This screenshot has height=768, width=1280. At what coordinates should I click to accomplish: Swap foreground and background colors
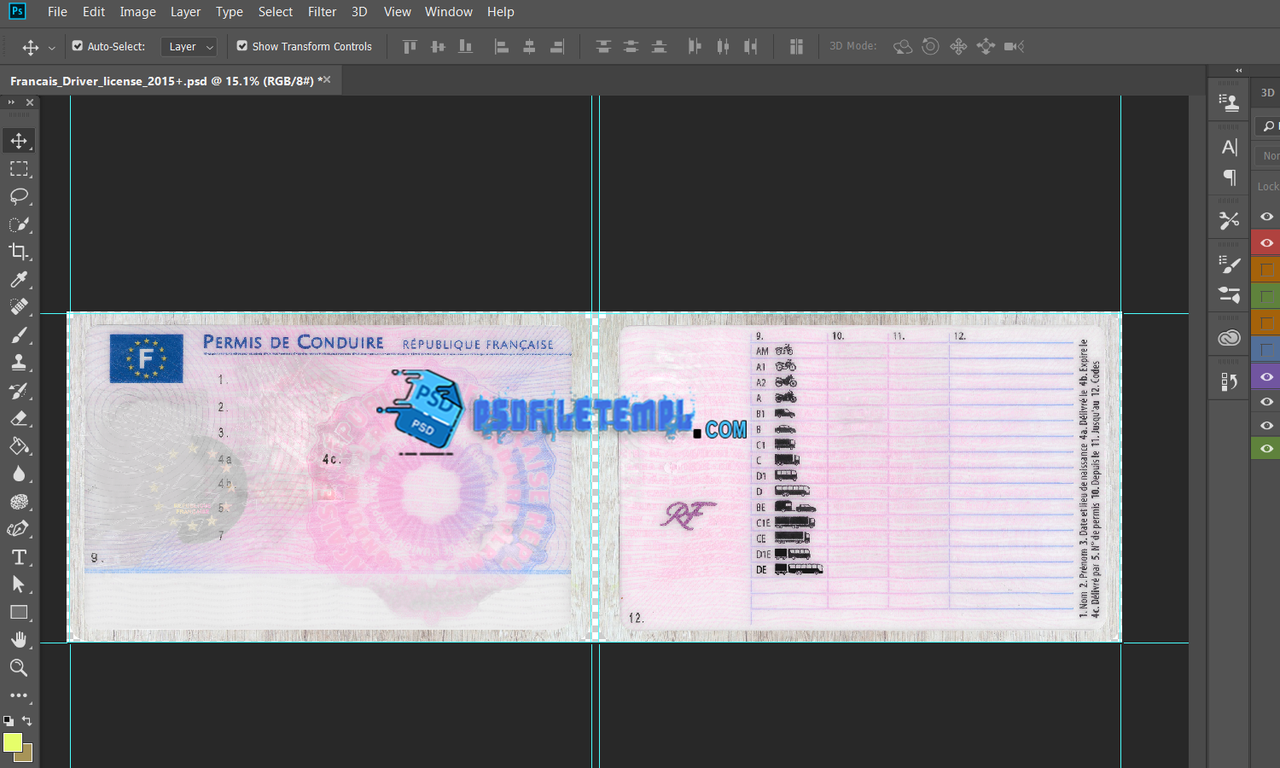pos(27,720)
